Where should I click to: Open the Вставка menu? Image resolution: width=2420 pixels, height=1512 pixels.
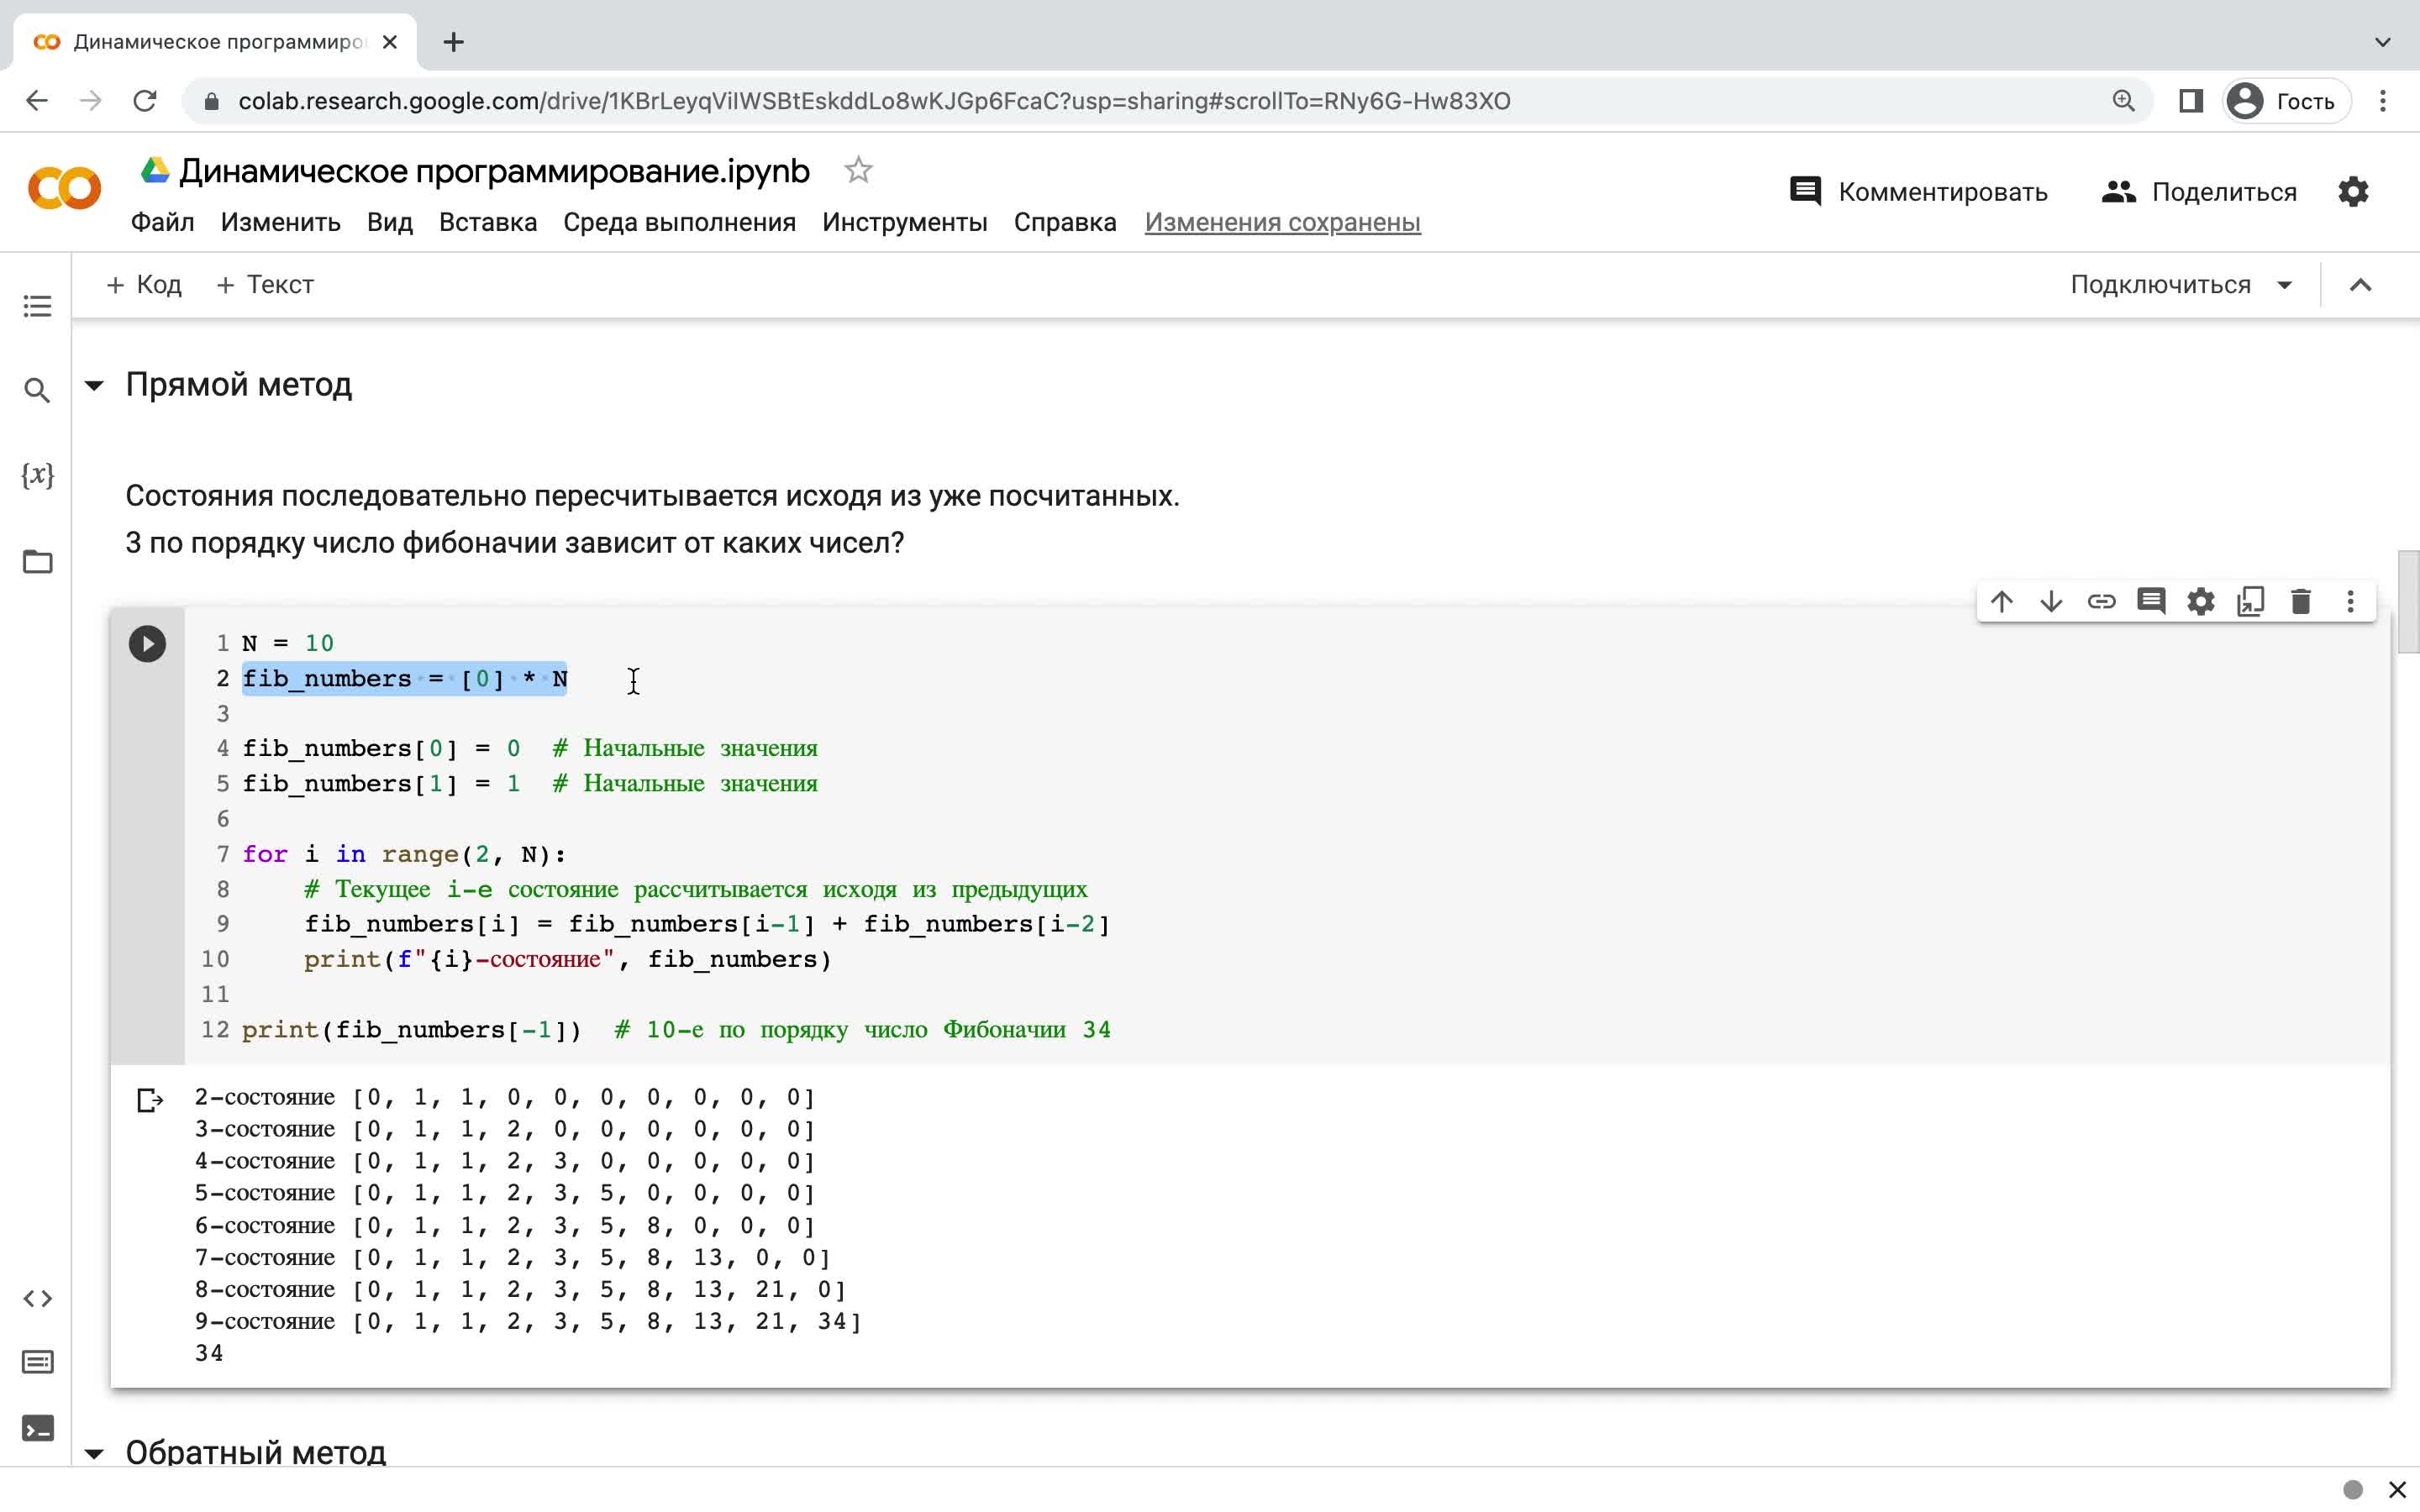pyautogui.click(x=488, y=222)
